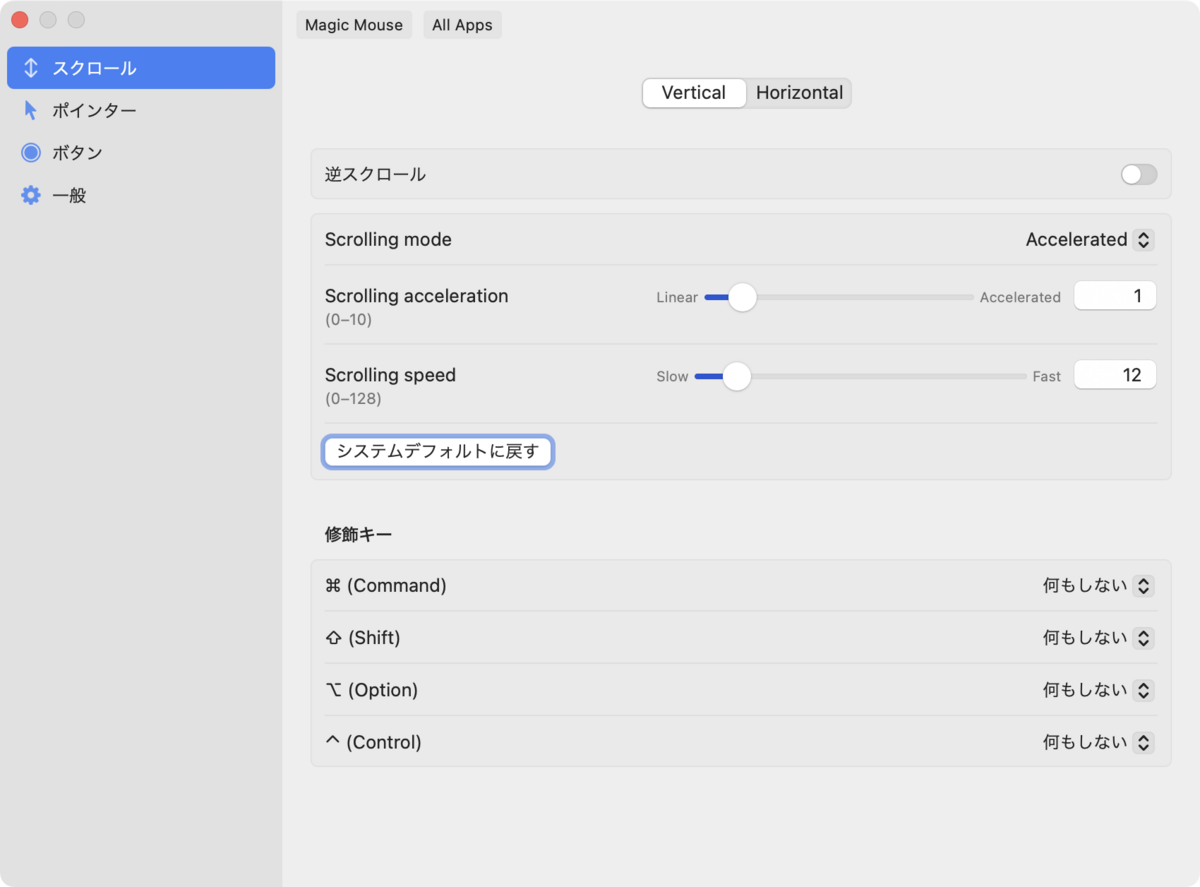Switch to the All Apps tab
The height and width of the screenshot is (887, 1200).
(x=462, y=25)
